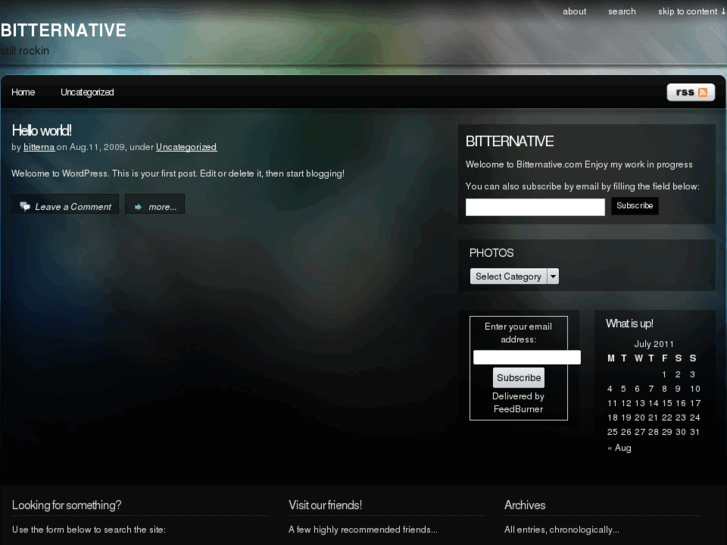Click calendar day 1
The height and width of the screenshot is (545, 727).
pyautogui.click(x=664, y=374)
